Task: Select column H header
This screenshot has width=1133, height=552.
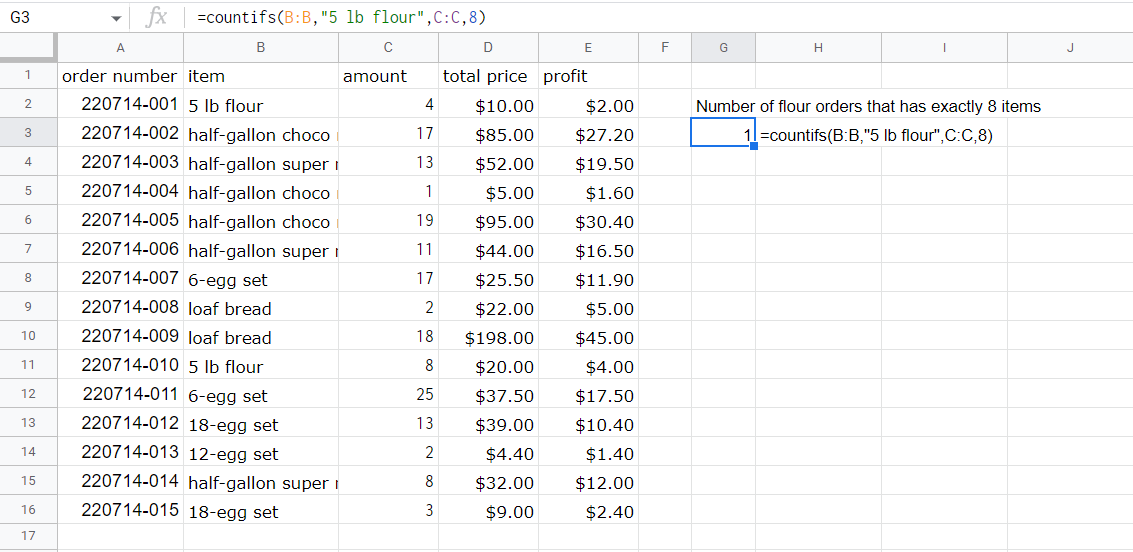Action: pyautogui.click(x=818, y=48)
